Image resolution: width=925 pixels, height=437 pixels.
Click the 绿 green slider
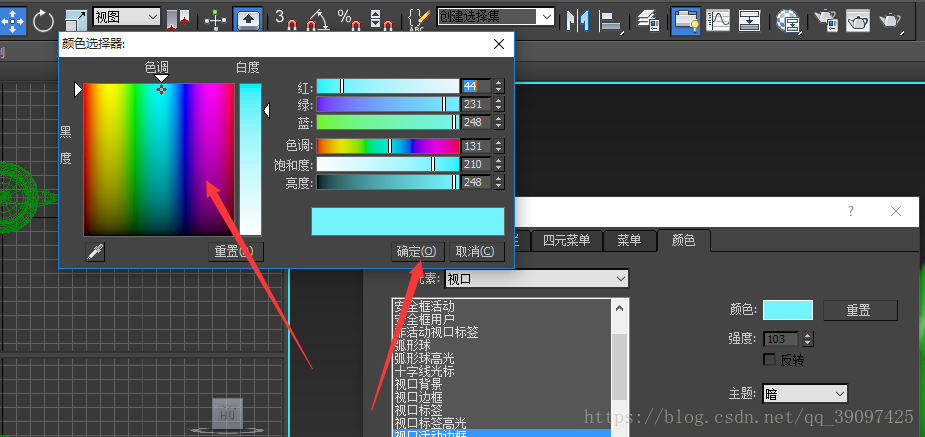388,104
